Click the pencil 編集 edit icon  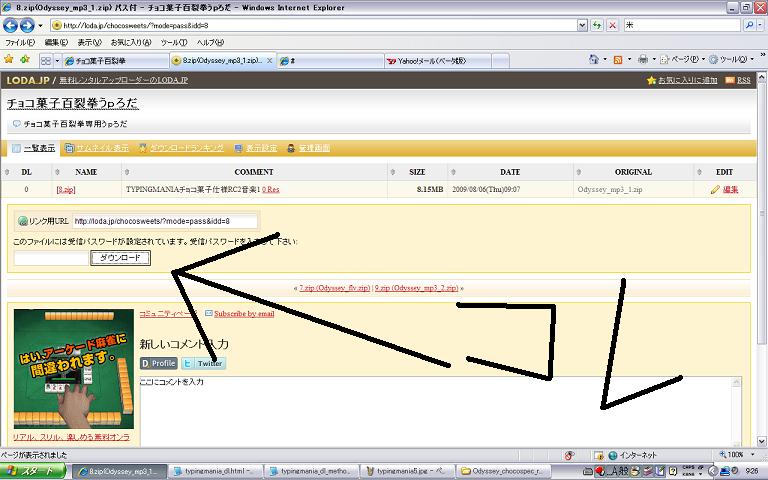pos(715,189)
